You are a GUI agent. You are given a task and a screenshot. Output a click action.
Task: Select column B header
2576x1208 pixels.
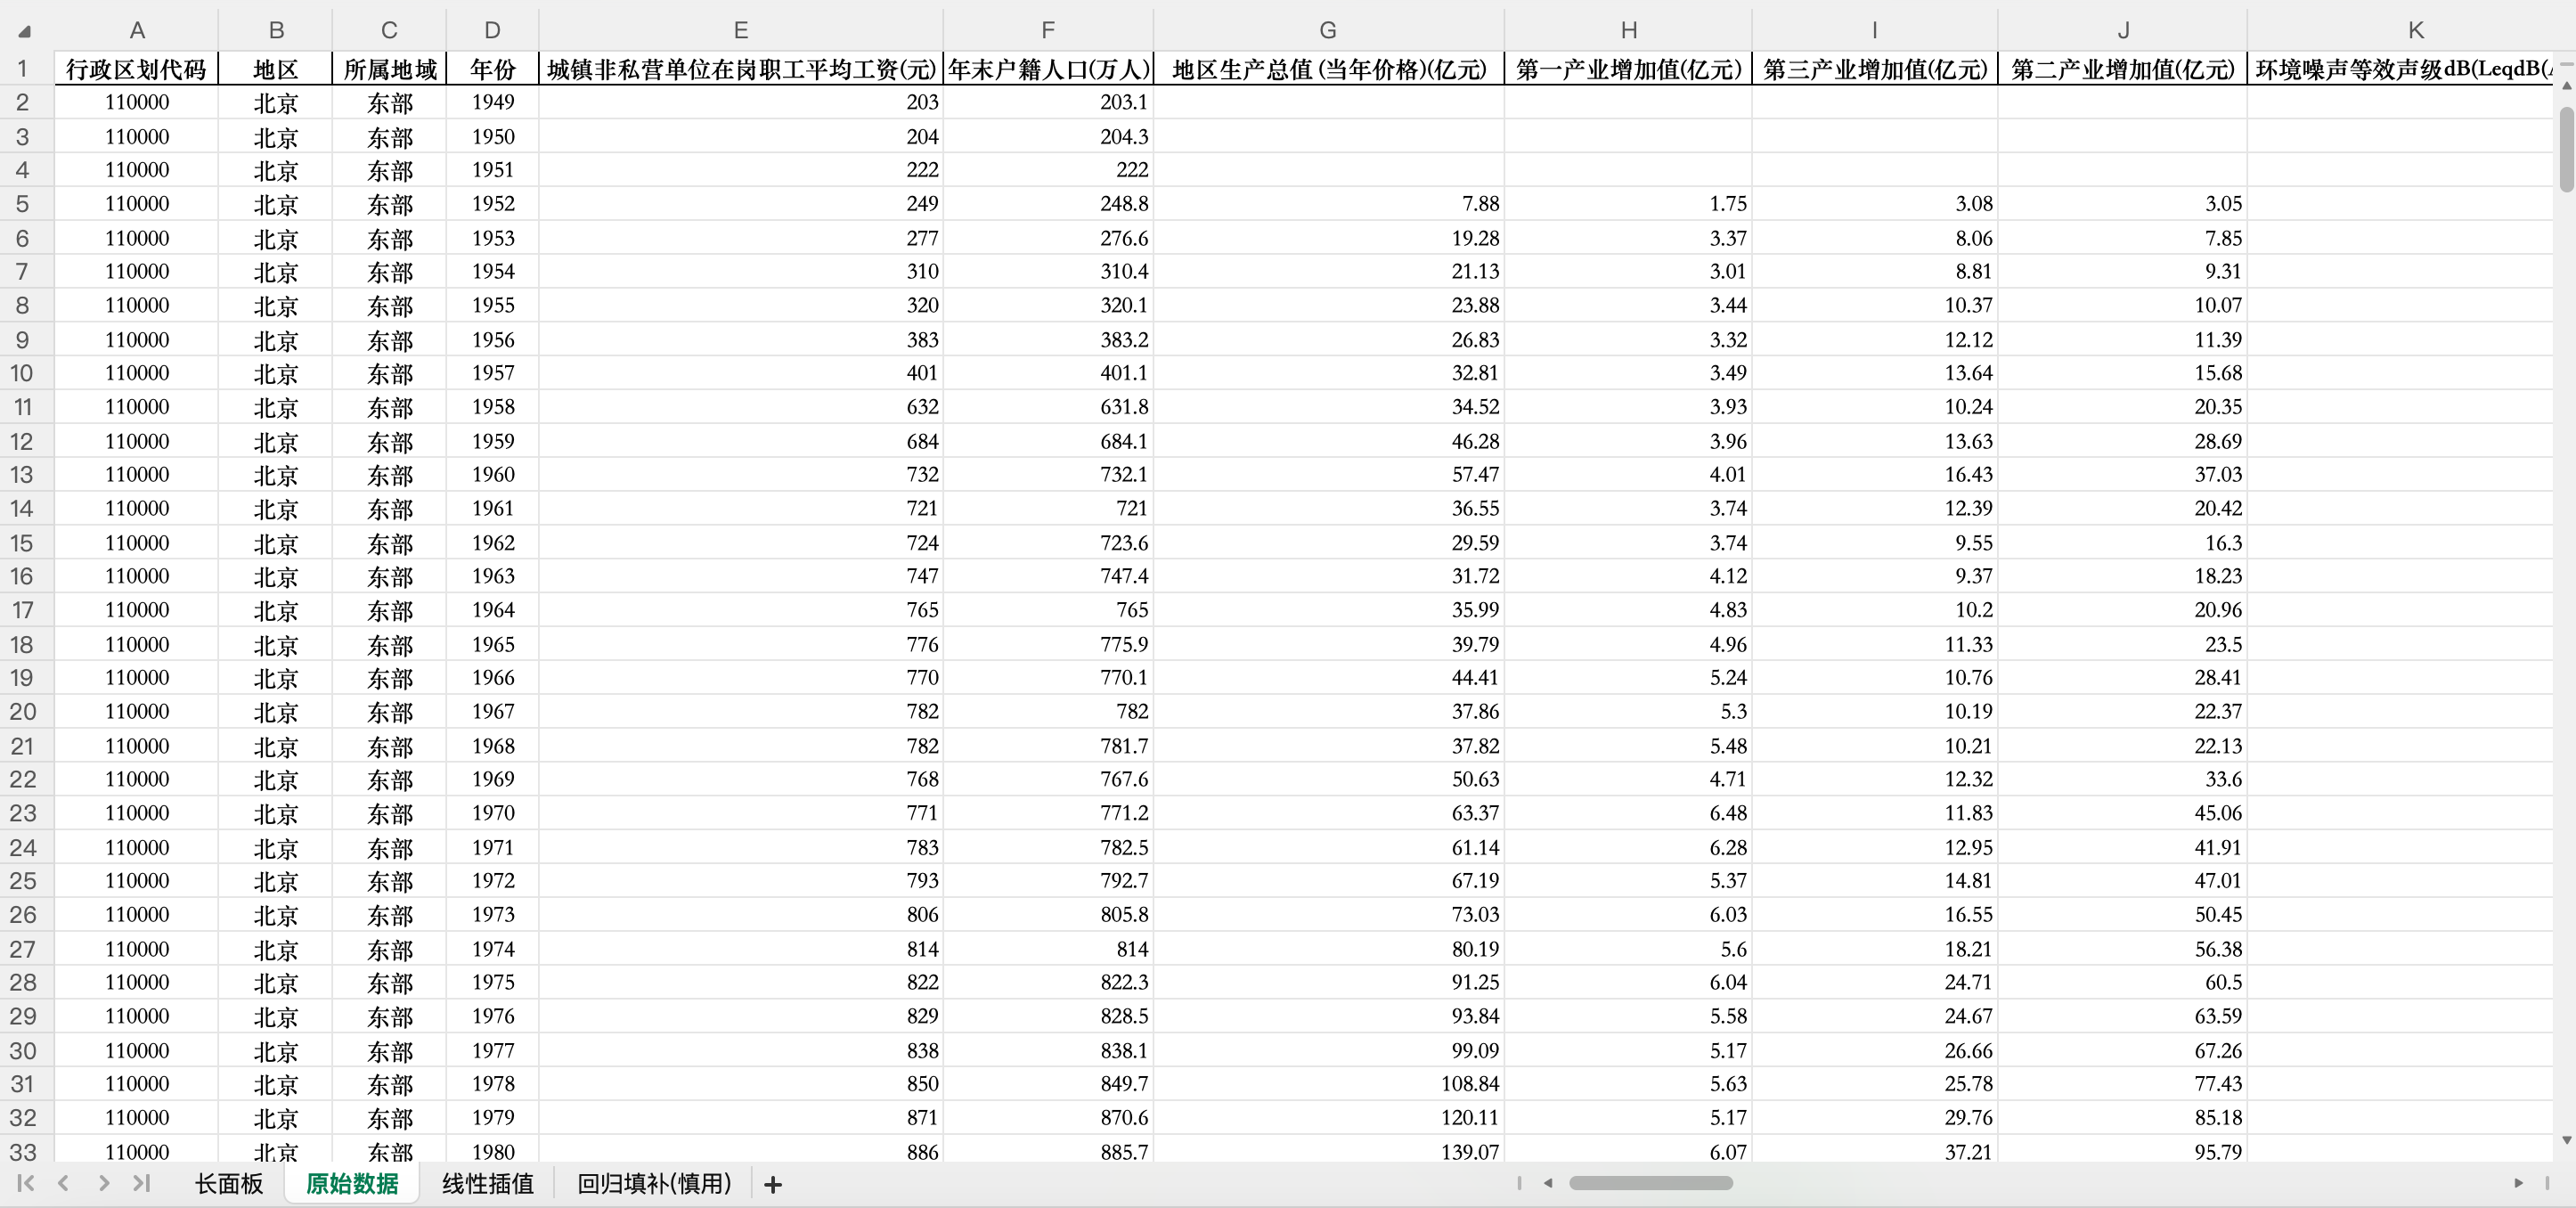pos(276,30)
